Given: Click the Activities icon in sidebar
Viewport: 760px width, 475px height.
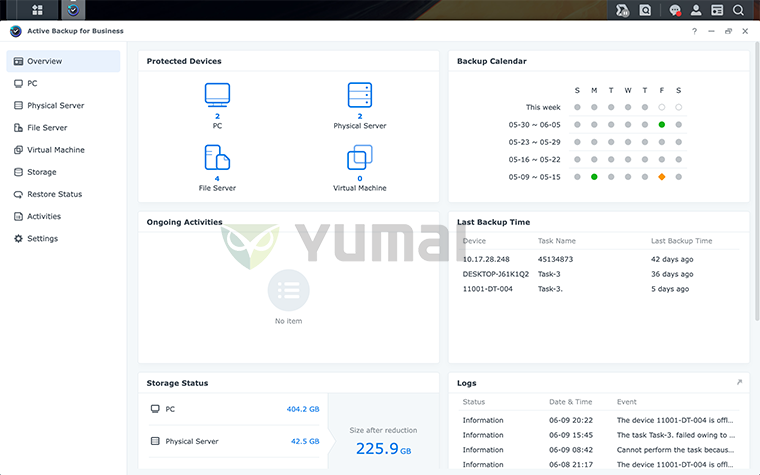Looking at the screenshot, I should click(18, 216).
